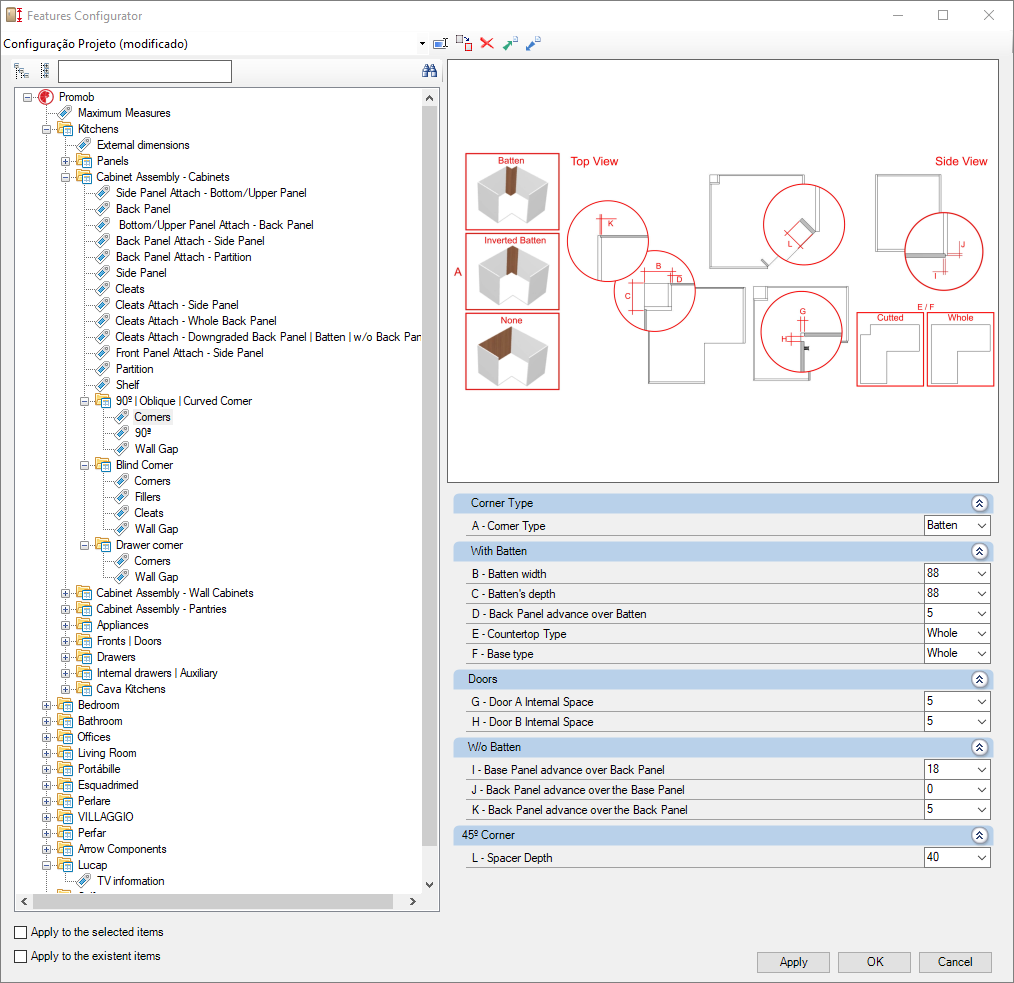Image resolution: width=1014 pixels, height=983 pixels.
Task: Click the binoculars search icon
Action: click(x=429, y=71)
